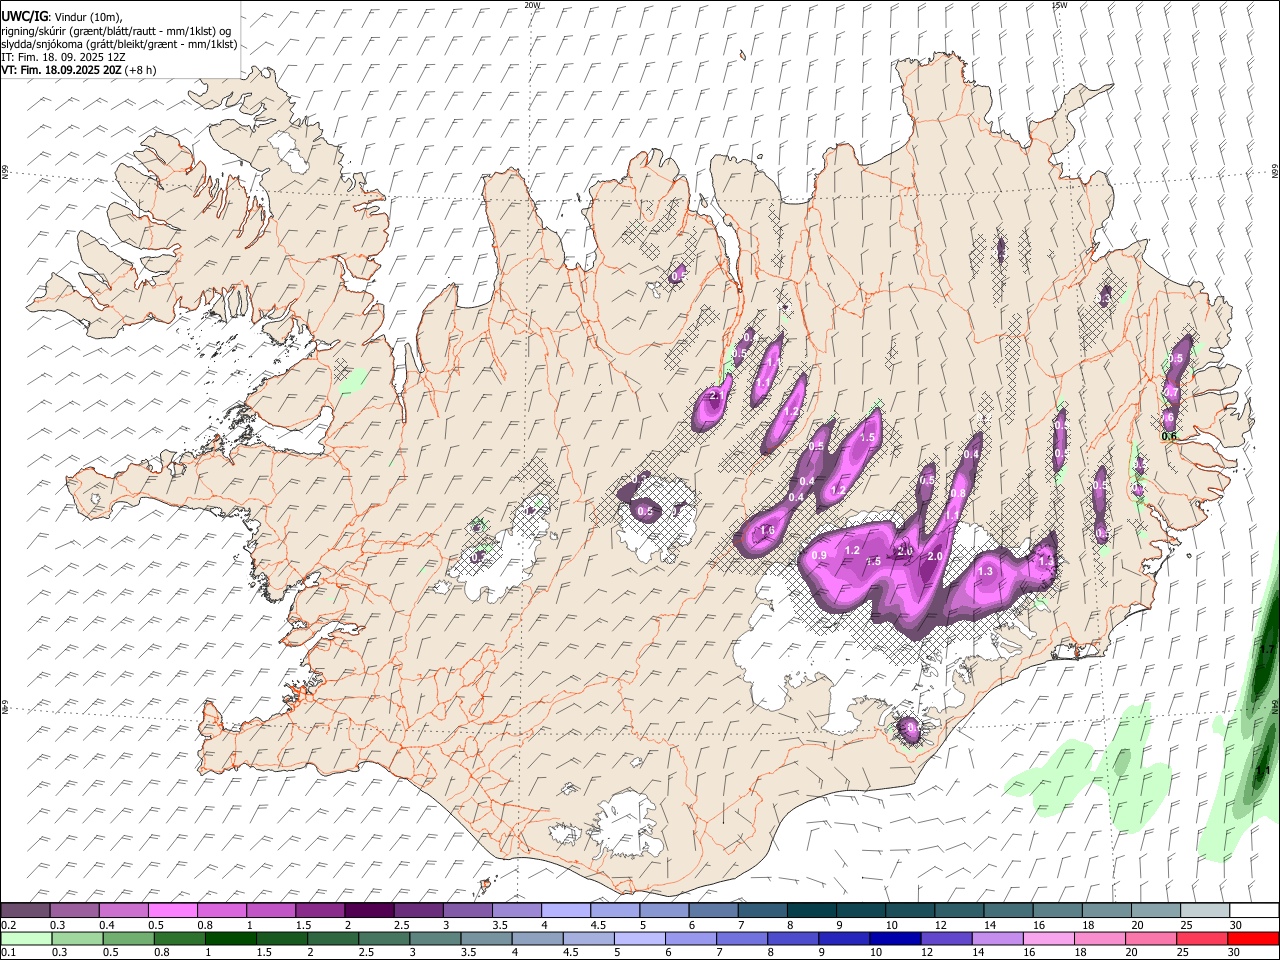Screen dimensions: 1280x960
Task: Click the "0.9" snowfall value on the map
Action: [x=819, y=555]
